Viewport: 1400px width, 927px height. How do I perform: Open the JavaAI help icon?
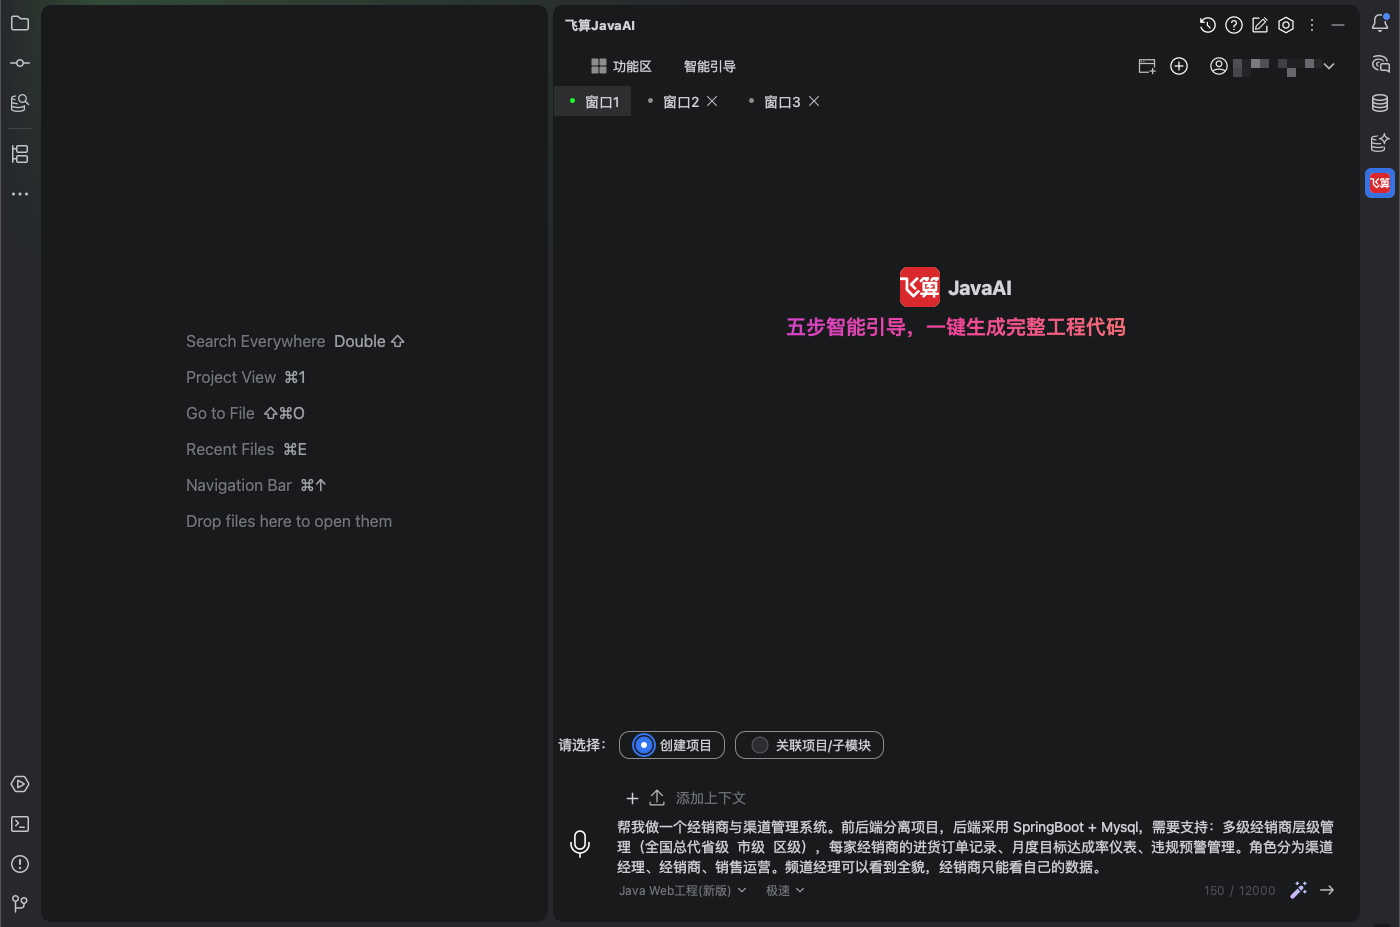[x=1234, y=25]
